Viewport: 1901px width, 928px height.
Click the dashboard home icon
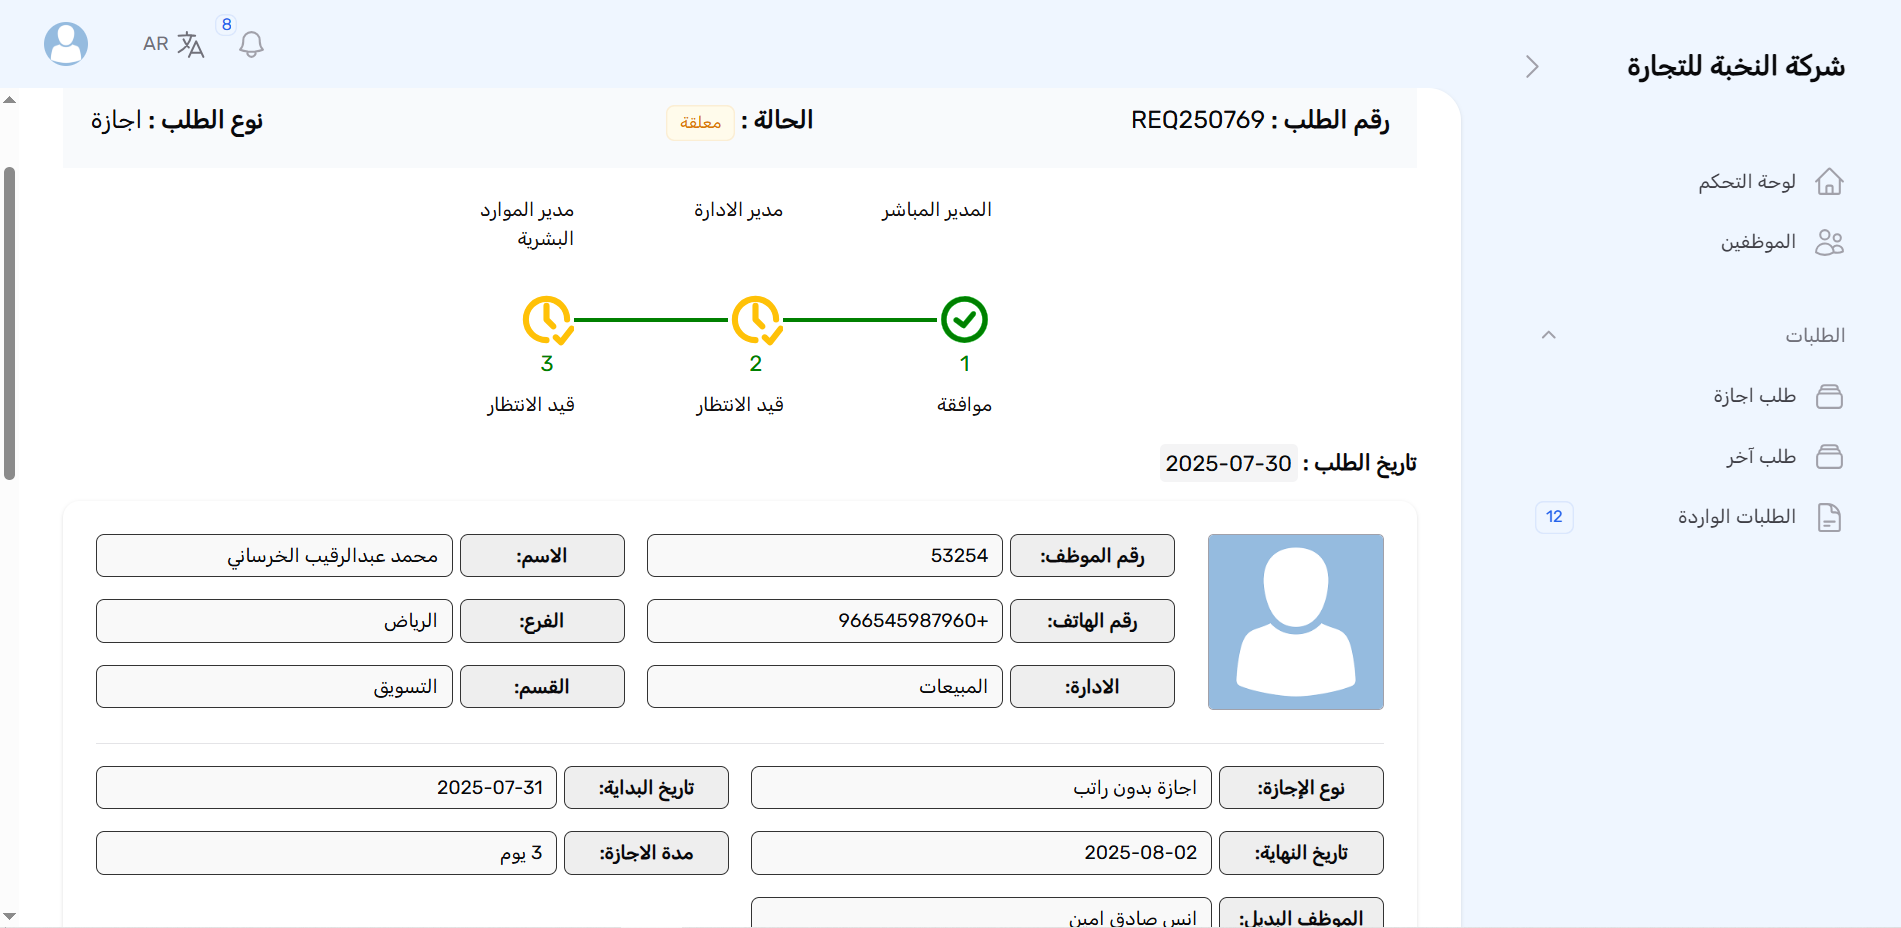pos(1829,182)
